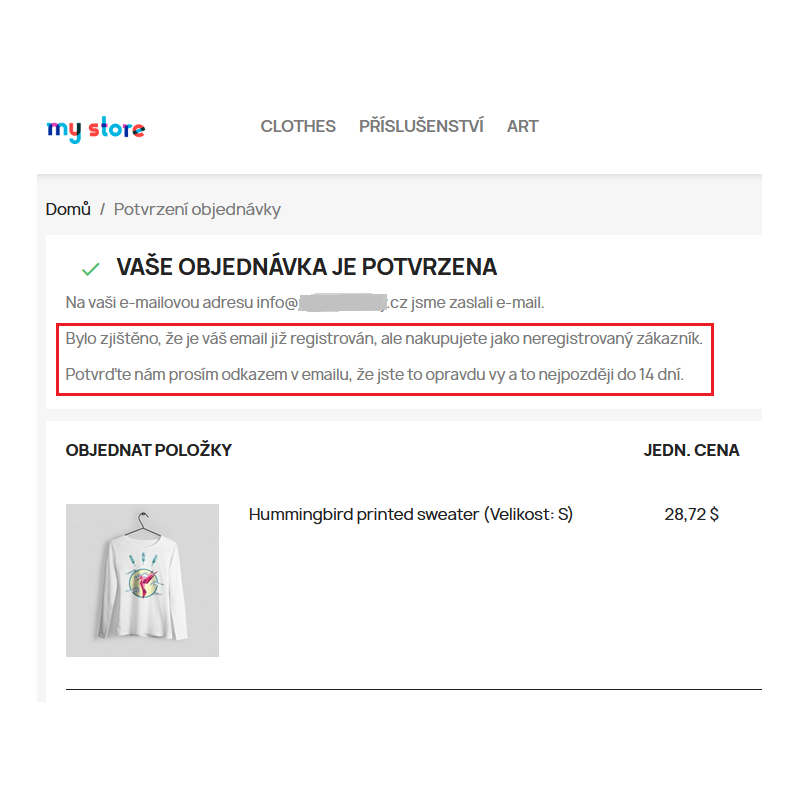Click the VAŠE OBJEDNÁVKA JE POTVRZENA heading

[307, 267]
